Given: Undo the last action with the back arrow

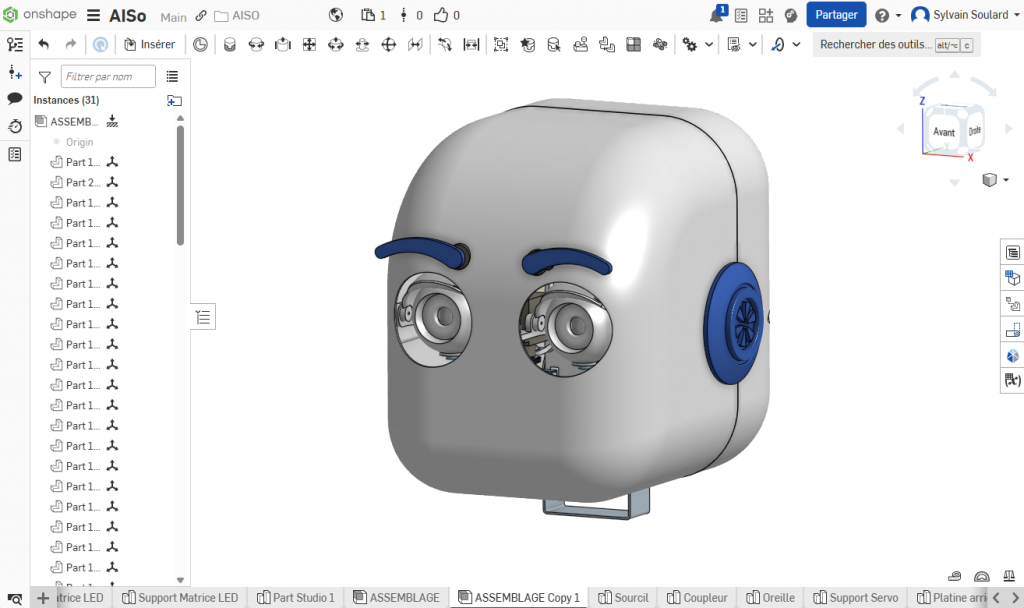Looking at the screenshot, I should pos(43,44).
